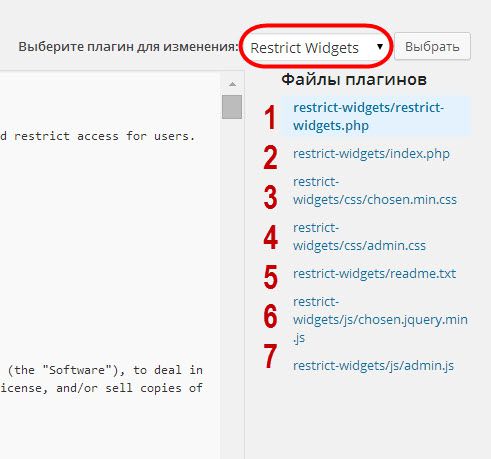Open the css/admin.css plugin file
491x459 pixels.
point(359,237)
